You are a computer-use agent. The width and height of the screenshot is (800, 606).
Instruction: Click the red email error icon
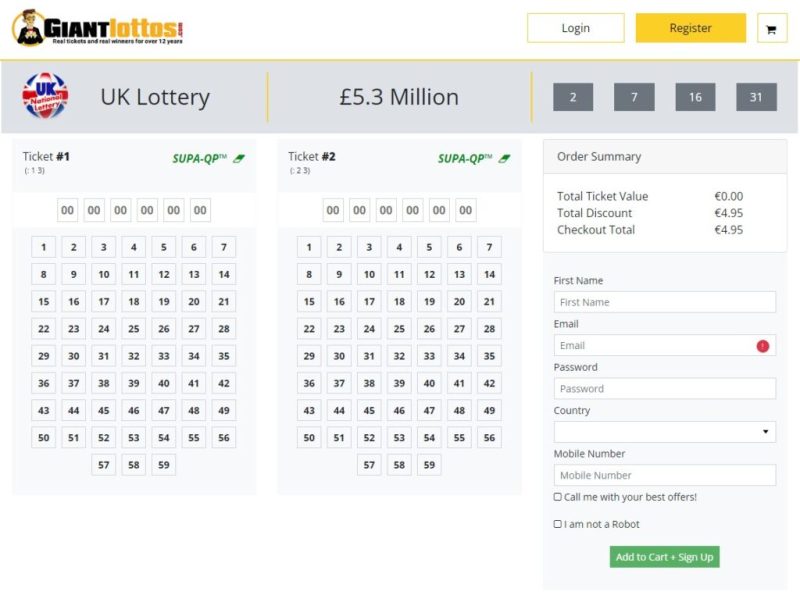point(763,346)
